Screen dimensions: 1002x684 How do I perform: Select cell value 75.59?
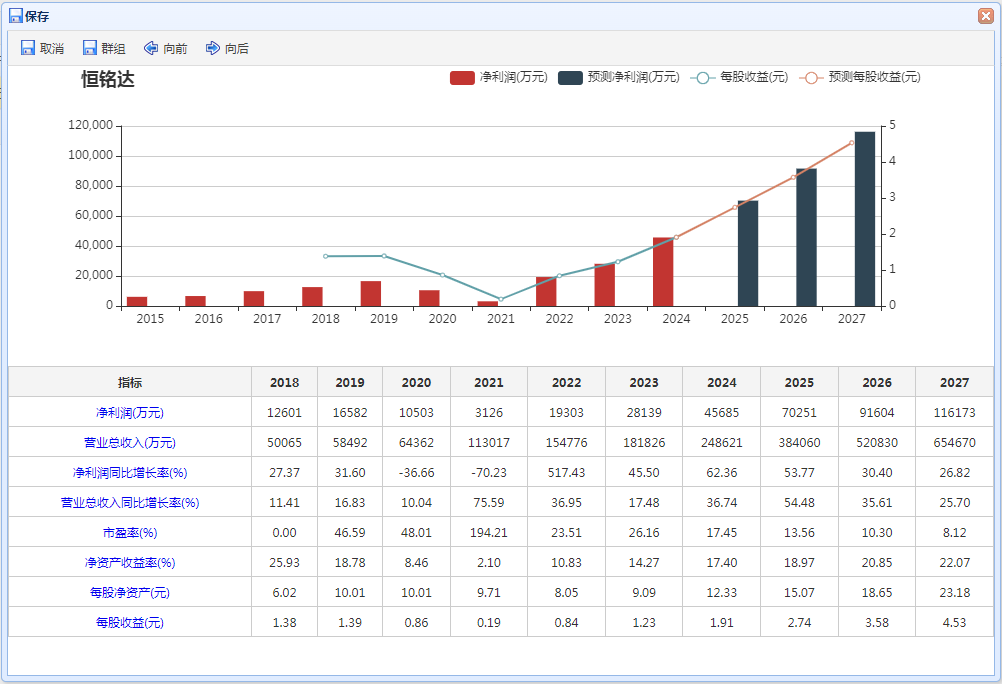click(489, 502)
